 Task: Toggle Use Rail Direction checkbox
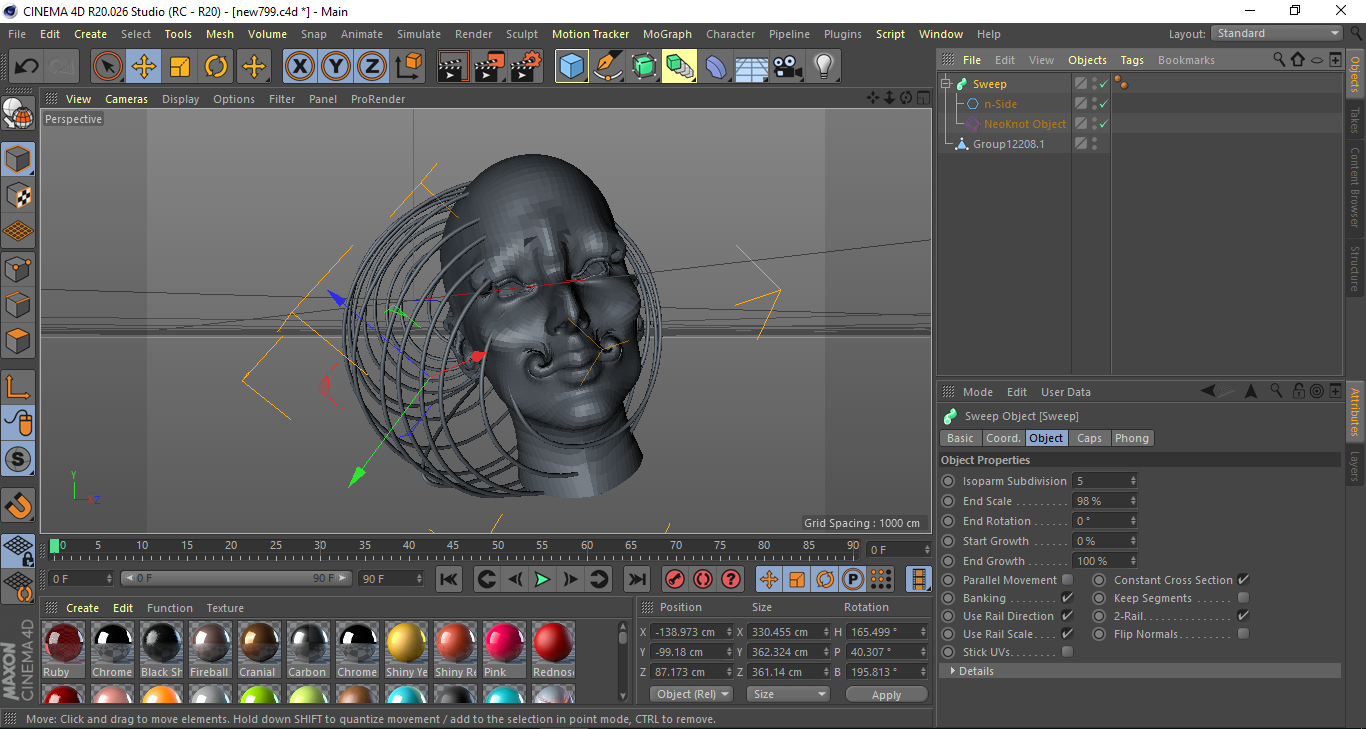pyautogui.click(x=1067, y=616)
